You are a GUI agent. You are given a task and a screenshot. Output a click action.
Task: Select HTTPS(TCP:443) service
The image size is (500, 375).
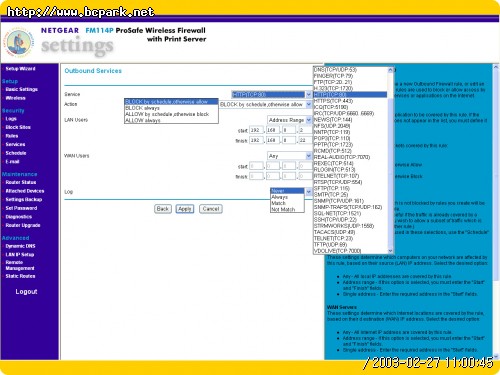click(x=350, y=101)
